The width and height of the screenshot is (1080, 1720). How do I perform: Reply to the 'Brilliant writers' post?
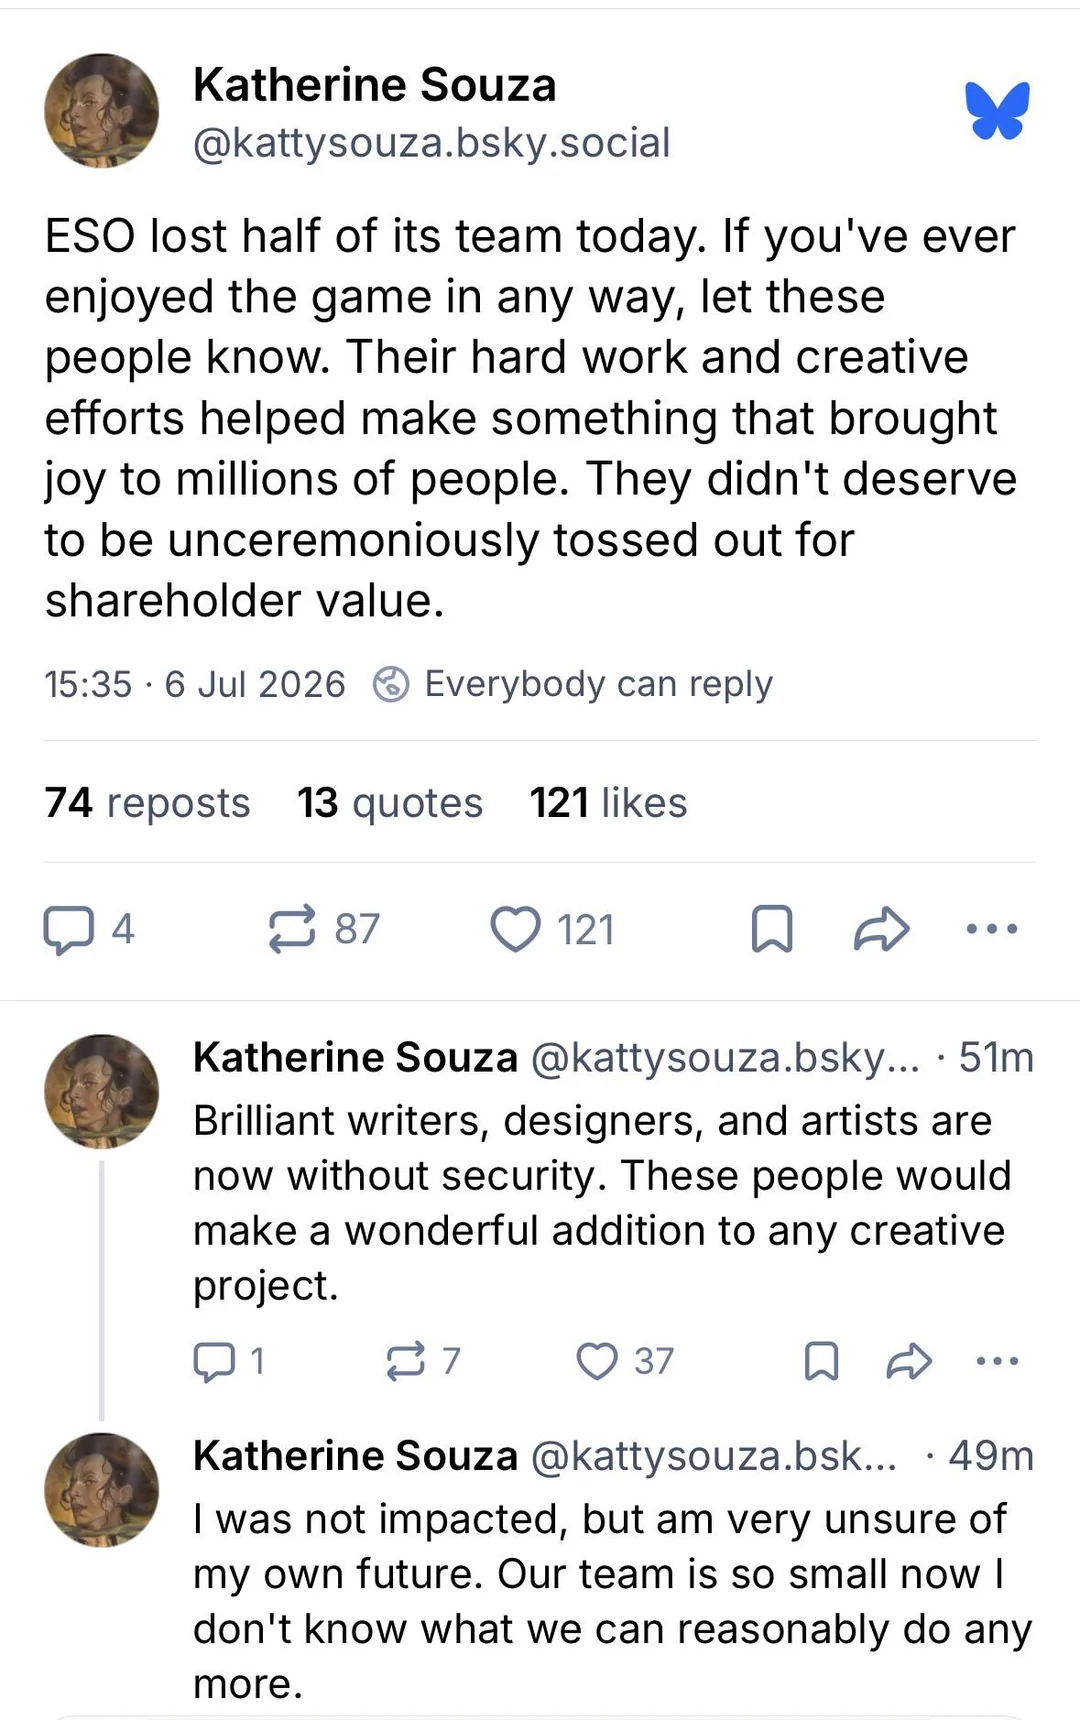point(229,1361)
